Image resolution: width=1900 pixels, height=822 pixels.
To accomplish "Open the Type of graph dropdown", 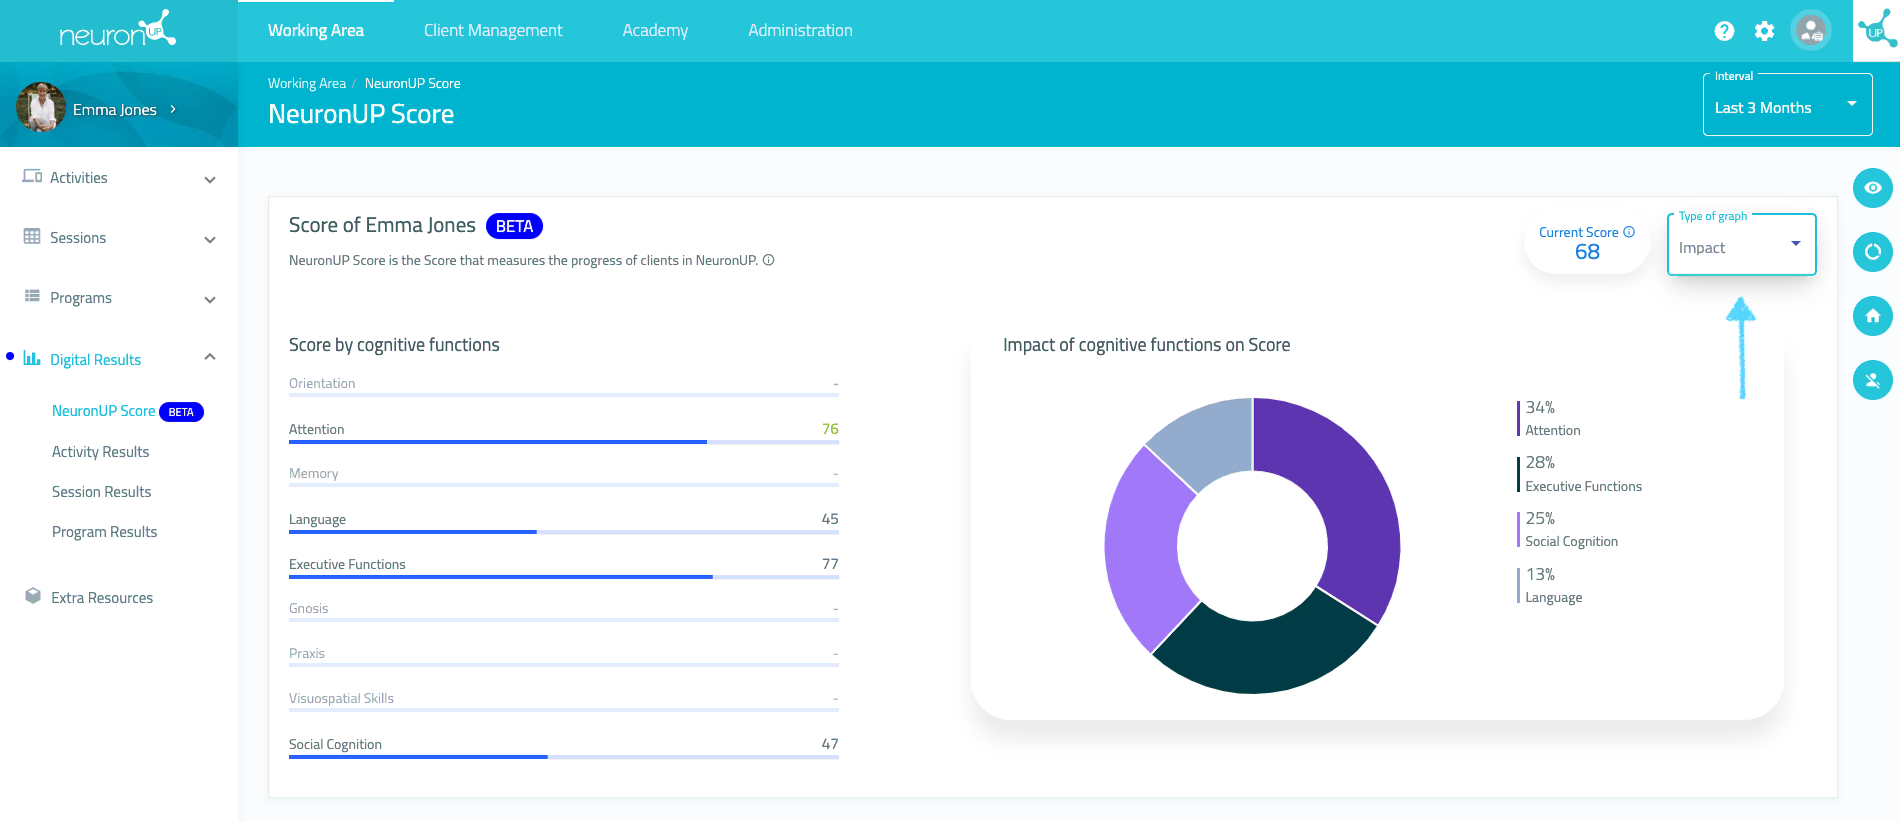I will pyautogui.click(x=1740, y=246).
